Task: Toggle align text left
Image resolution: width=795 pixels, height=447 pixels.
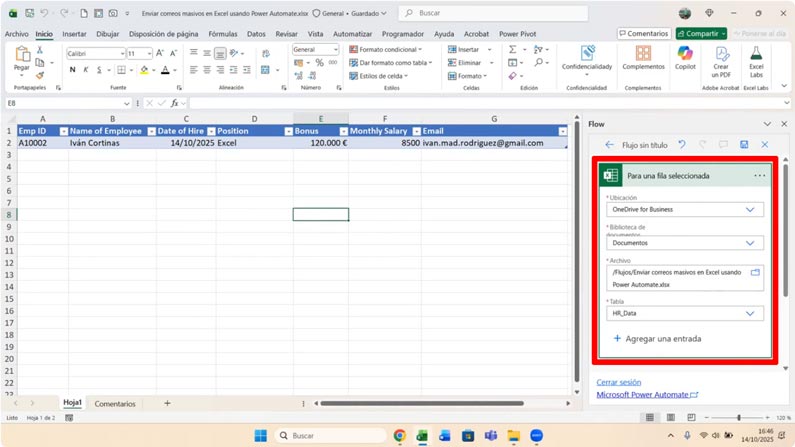Action: [194, 70]
